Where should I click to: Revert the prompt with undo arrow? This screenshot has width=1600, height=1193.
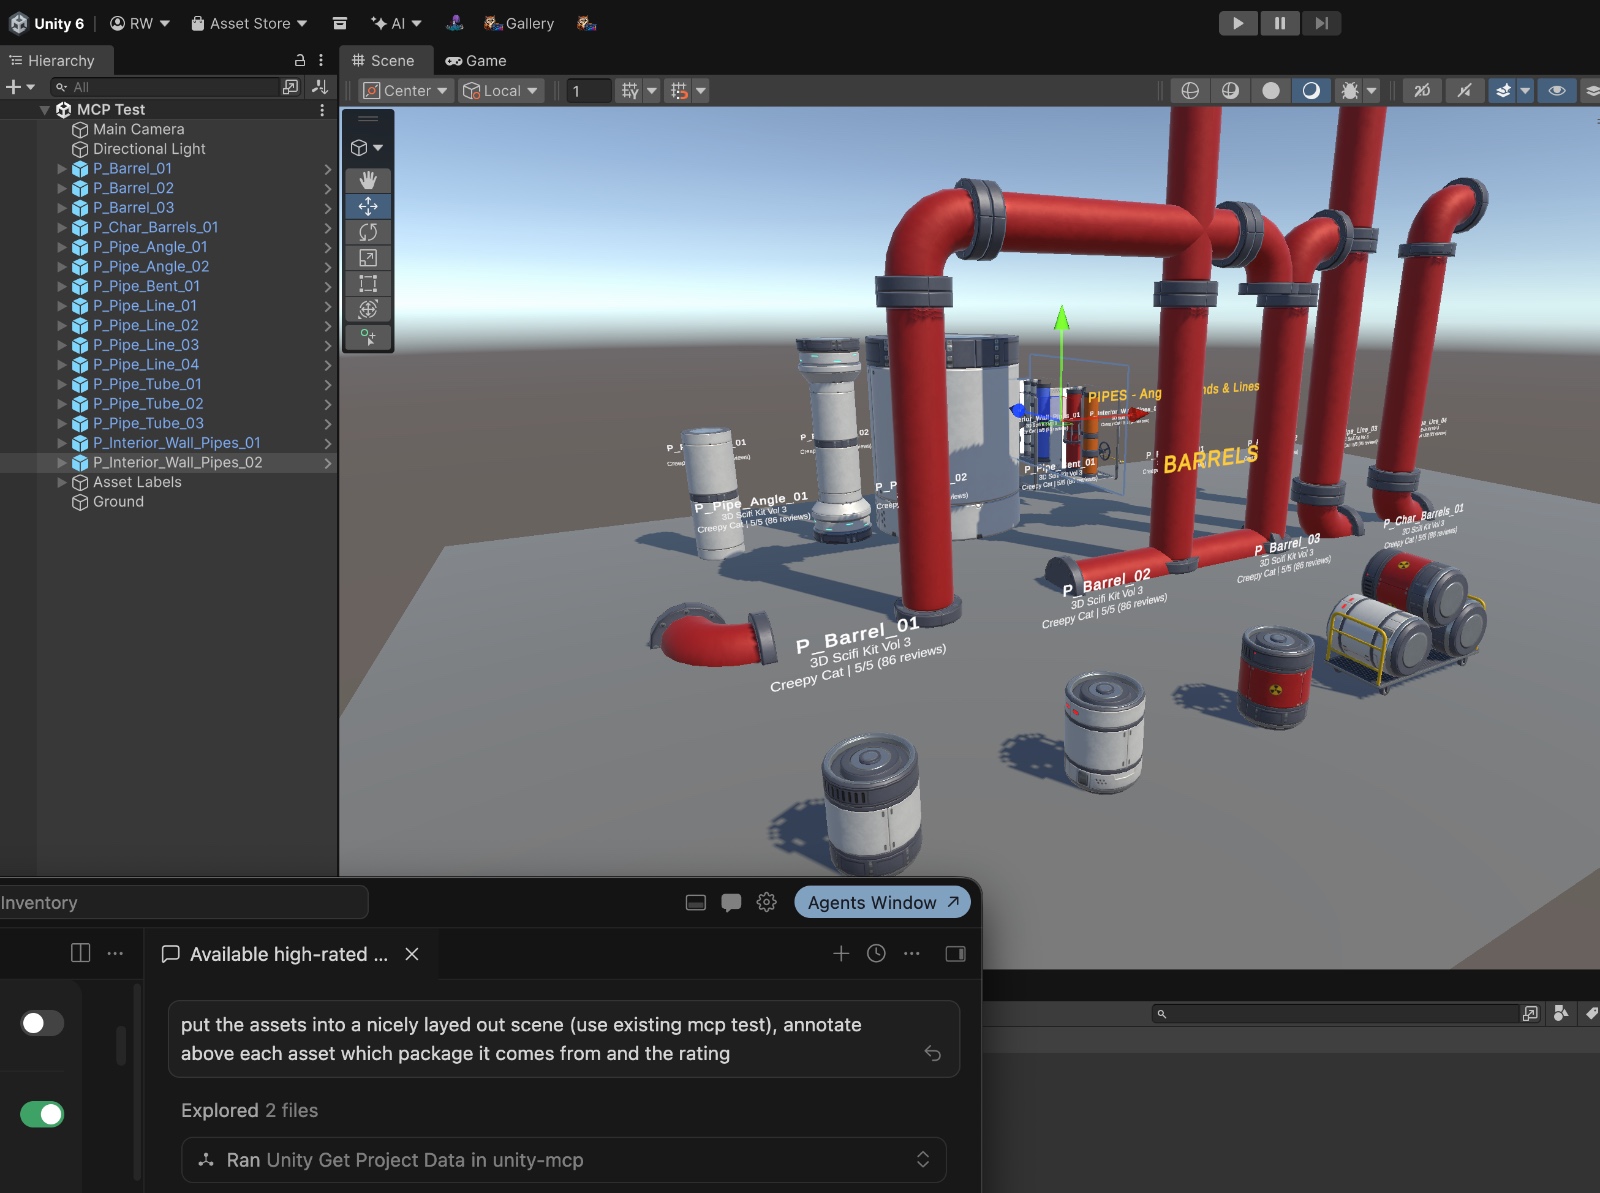(x=932, y=1053)
